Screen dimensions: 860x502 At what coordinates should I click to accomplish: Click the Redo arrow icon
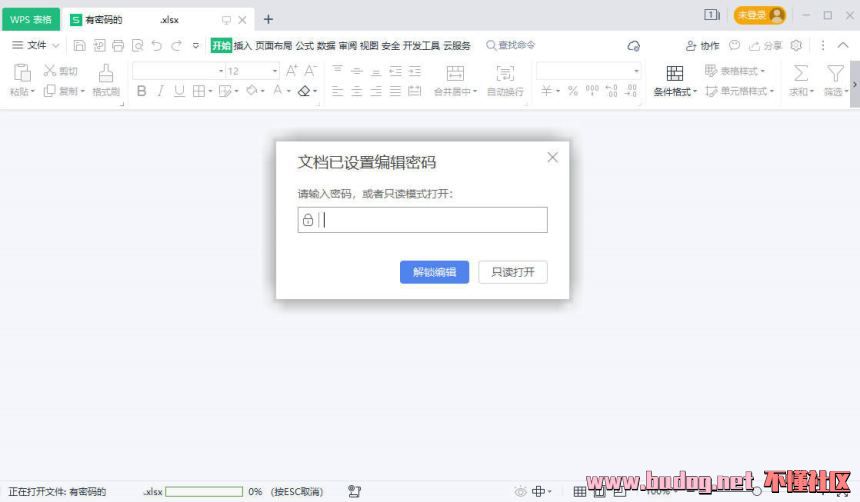176,46
